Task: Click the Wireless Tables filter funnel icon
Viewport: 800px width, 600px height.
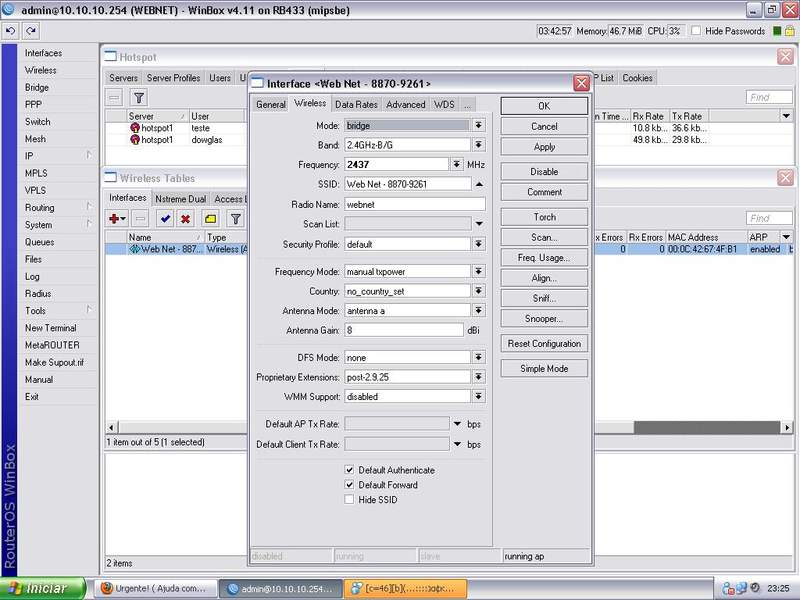Action: [x=235, y=219]
